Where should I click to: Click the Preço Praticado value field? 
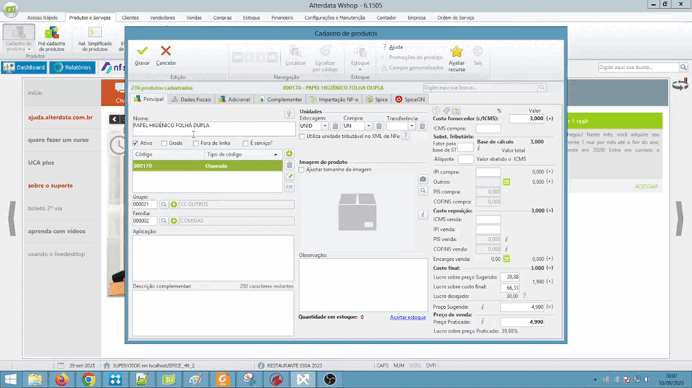pyautogui.click(x=523, y=322)
